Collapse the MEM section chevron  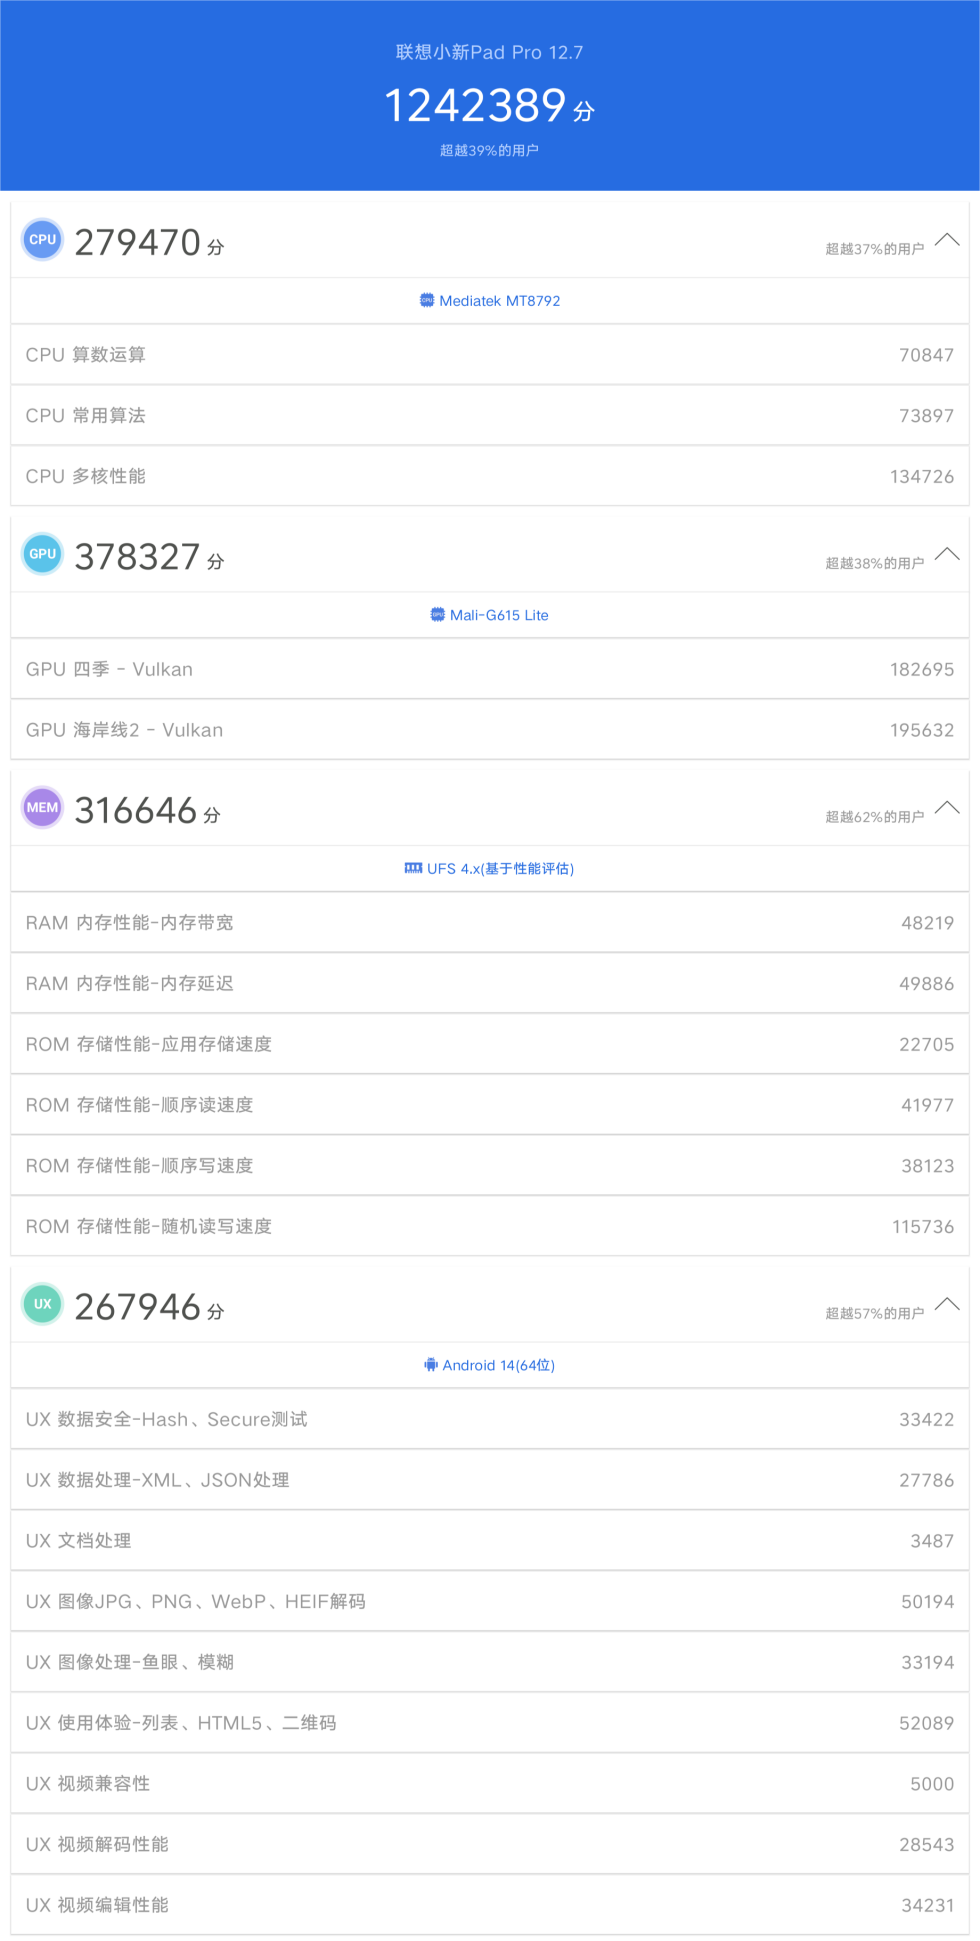pos(947,808)
